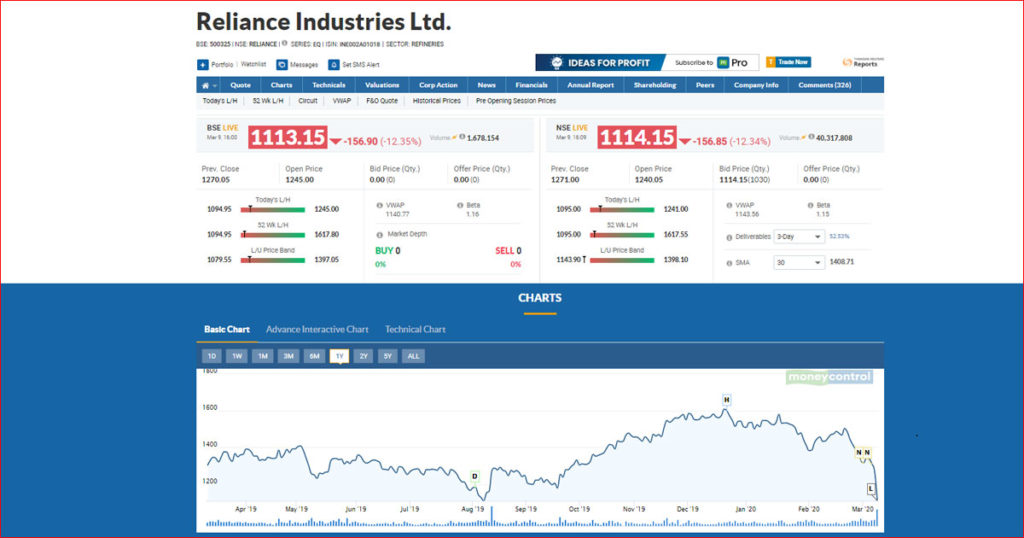
Task: Click the H marker on the chart
Action: pos(727,399)
